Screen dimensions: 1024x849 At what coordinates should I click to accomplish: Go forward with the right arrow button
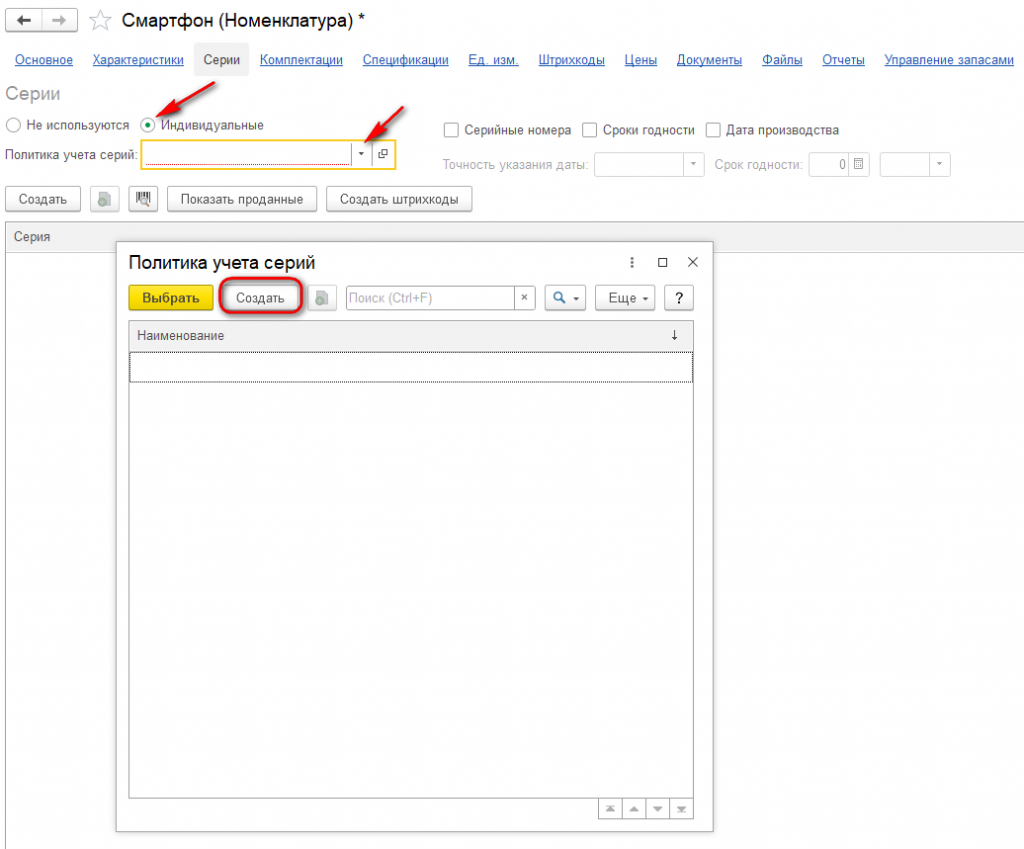click(x=59, y=20)
